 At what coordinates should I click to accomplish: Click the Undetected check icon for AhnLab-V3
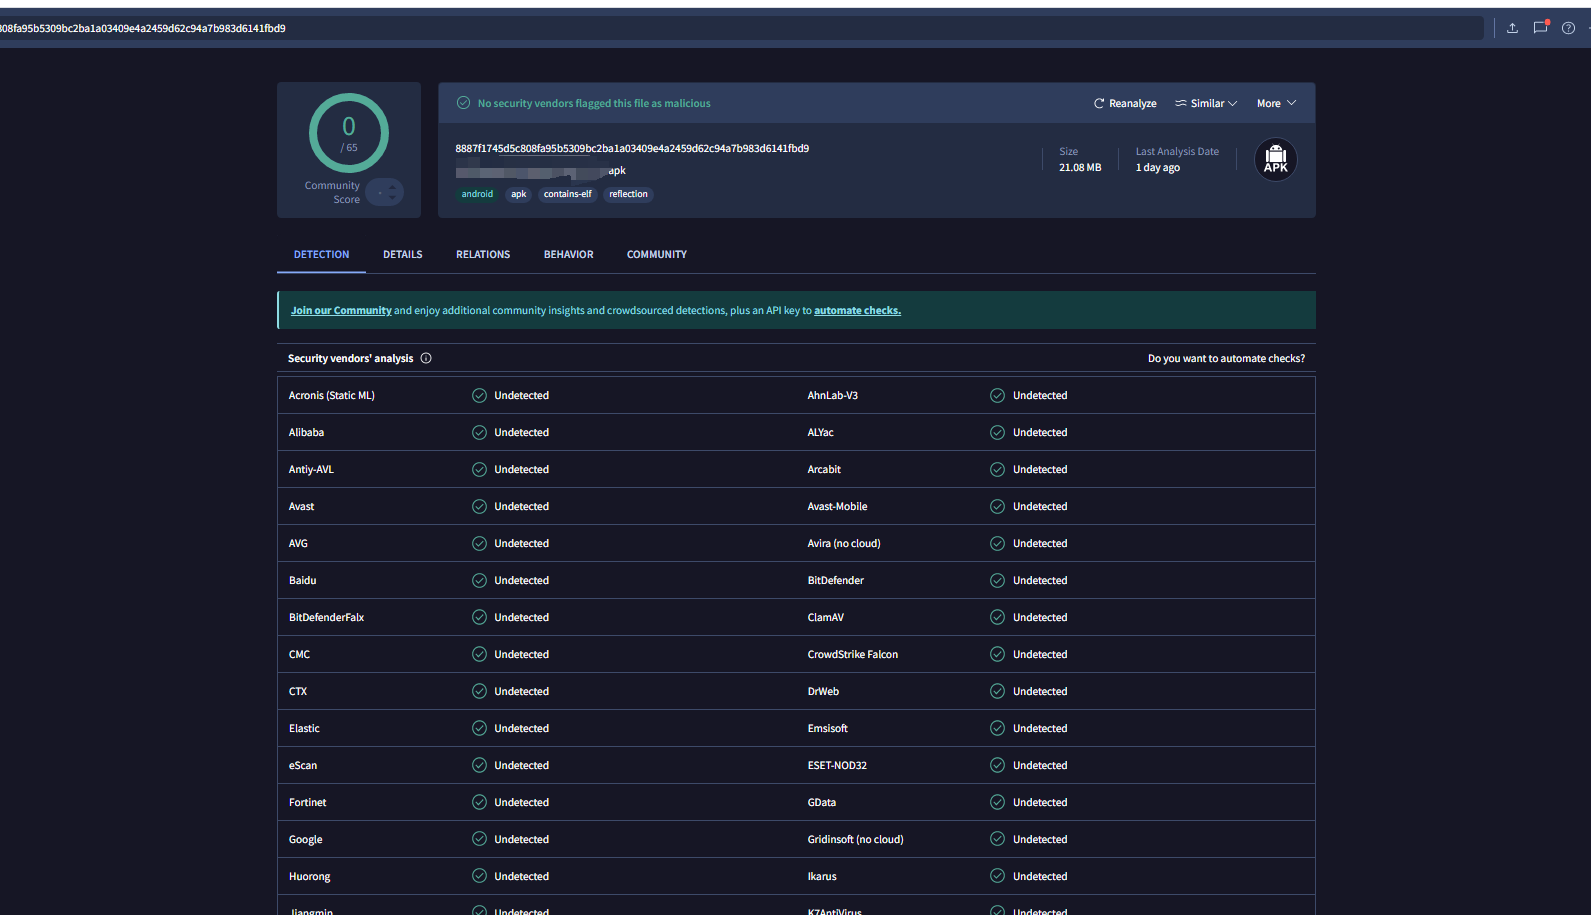point(997,395)
